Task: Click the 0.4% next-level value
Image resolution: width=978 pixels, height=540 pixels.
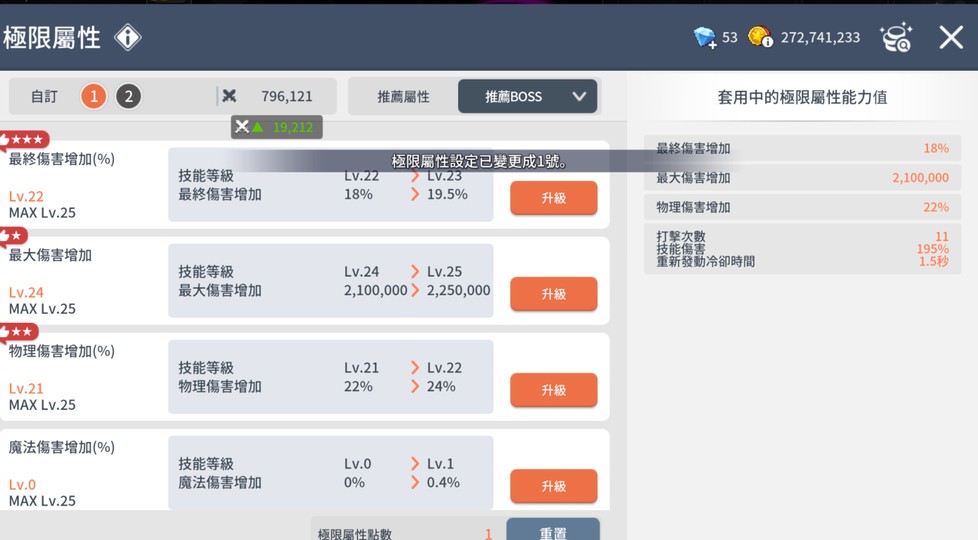Action: click(443, 482)
